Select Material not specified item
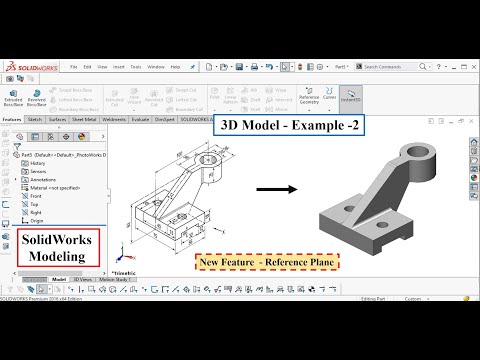 pyautogui.click(x=51, y=188)
